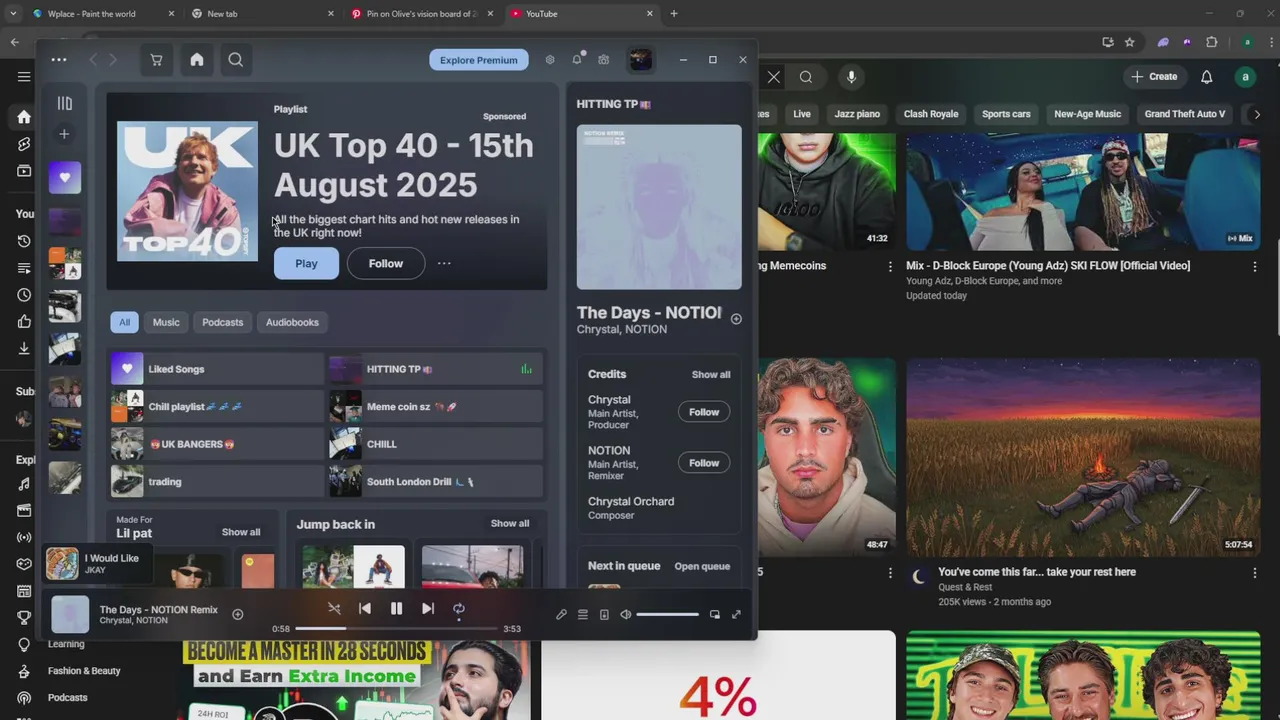Show all credits
1280x720 pixels.
711,374
